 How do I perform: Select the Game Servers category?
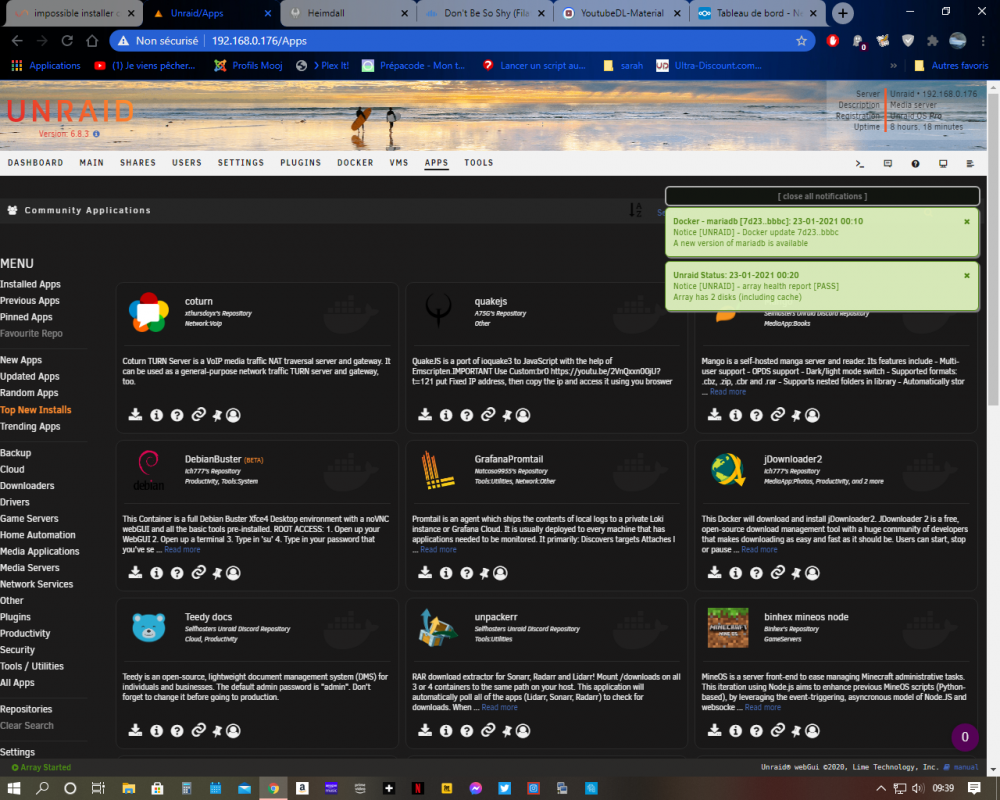click(x=29, y=519)
